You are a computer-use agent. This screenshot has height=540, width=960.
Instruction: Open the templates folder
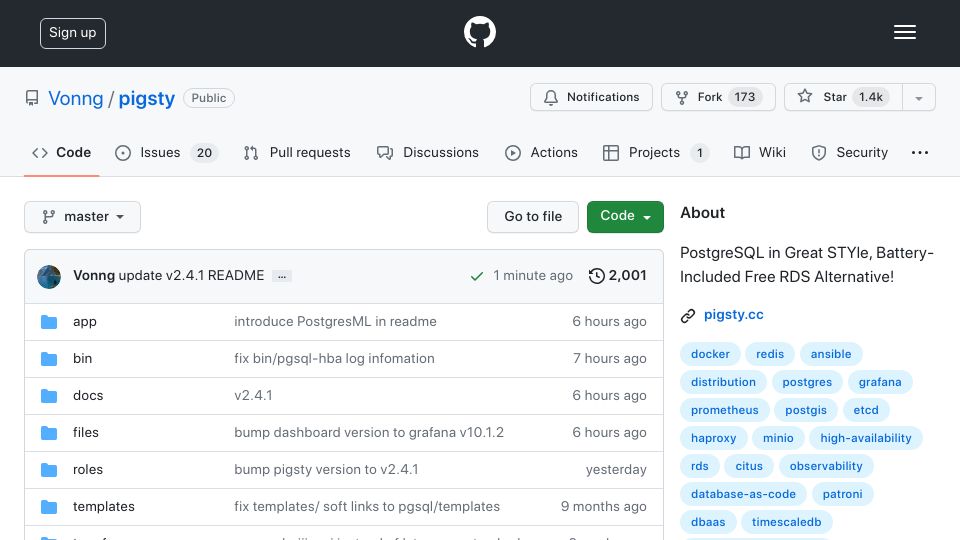coord(103,507)
